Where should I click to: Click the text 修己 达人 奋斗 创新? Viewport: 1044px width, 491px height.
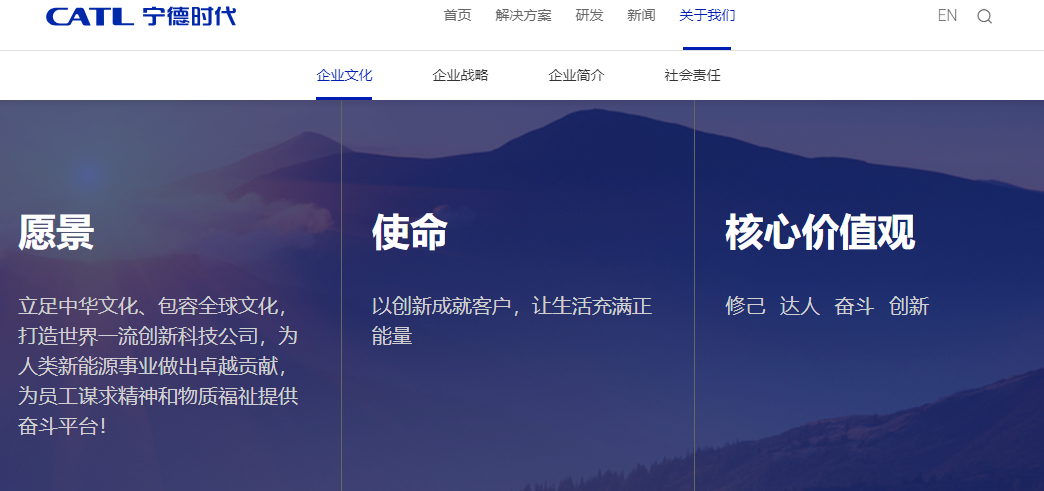click(827, 306)
